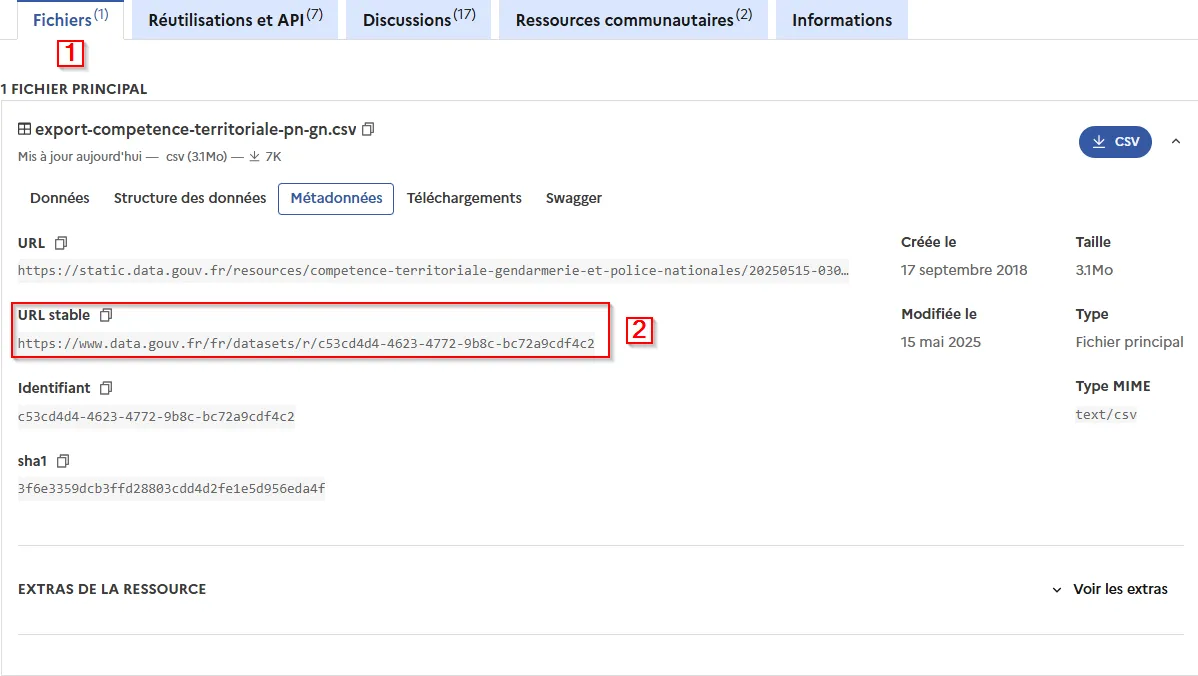Select the Métadonnées sub-tab
Viewport: 1198px width, 676px height.
point(336,199)
